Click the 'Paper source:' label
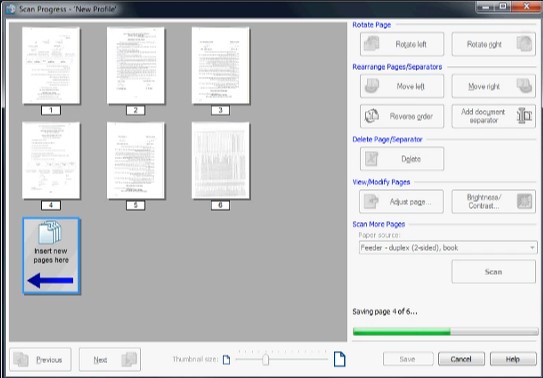Screen dimensions: 543x378 point(379,235)
